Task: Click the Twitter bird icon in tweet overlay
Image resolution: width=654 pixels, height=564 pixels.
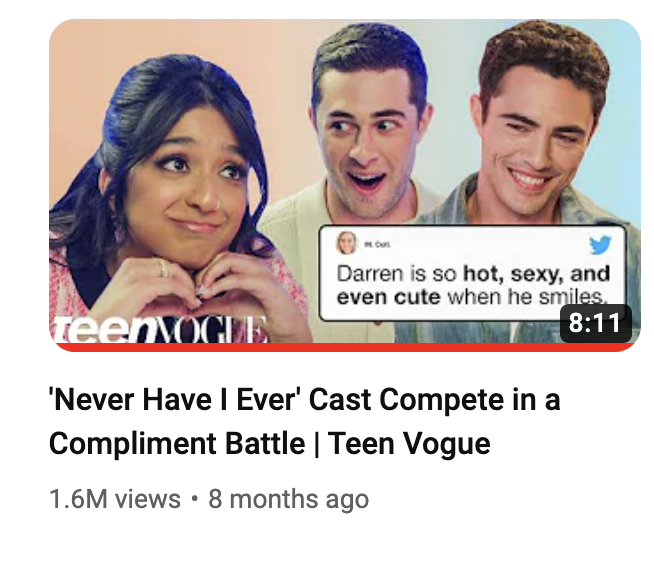Action: (x=600, y=244)
